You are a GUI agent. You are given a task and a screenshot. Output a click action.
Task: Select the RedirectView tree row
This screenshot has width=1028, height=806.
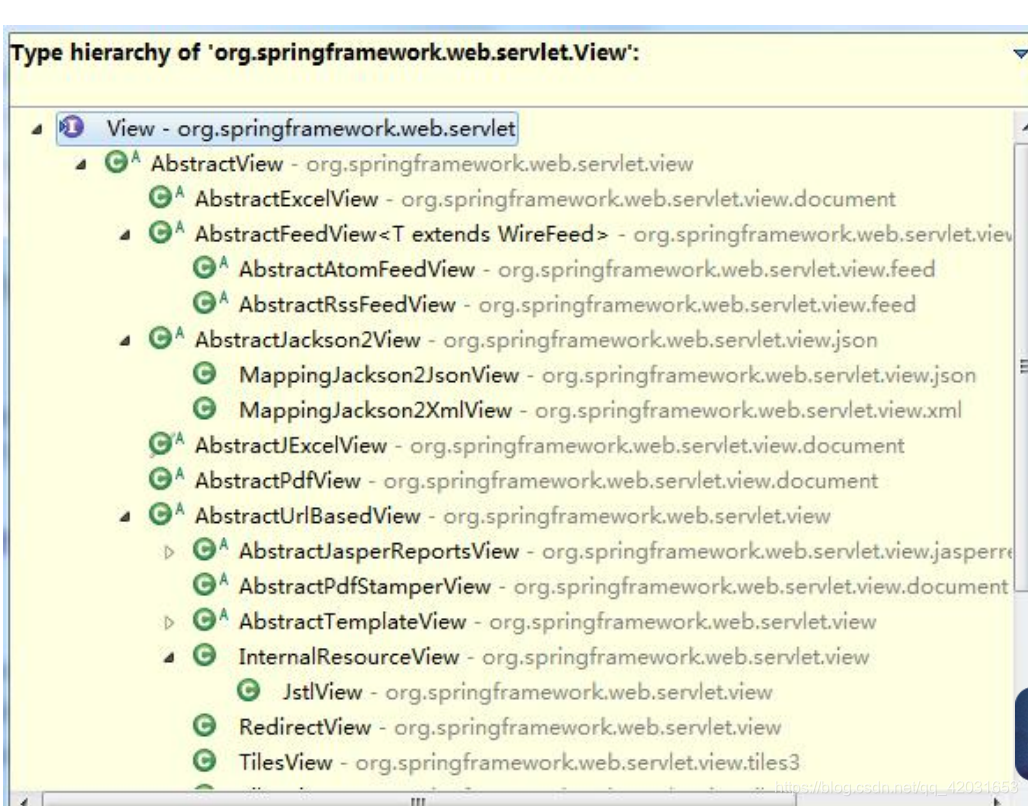486,727
